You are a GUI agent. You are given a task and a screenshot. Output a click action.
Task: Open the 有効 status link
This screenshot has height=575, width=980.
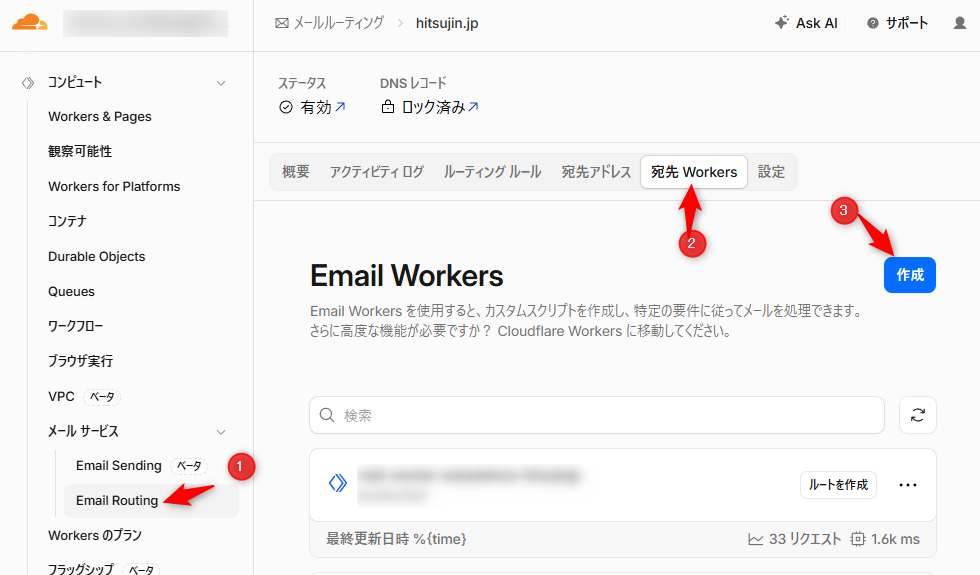click(x=322, y=108)
